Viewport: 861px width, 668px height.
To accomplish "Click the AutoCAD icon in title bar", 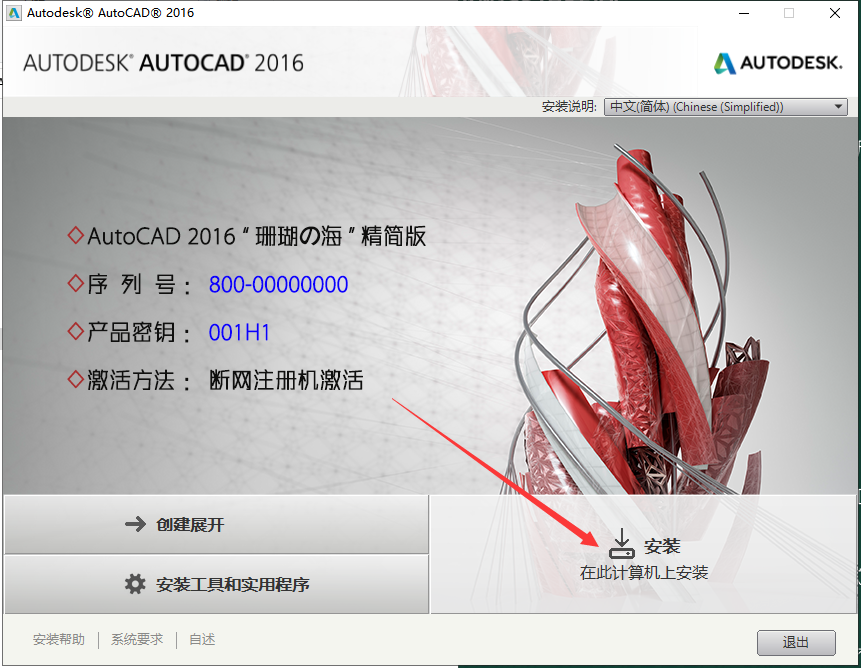I will pyautogui.click(x=13, y=13).
